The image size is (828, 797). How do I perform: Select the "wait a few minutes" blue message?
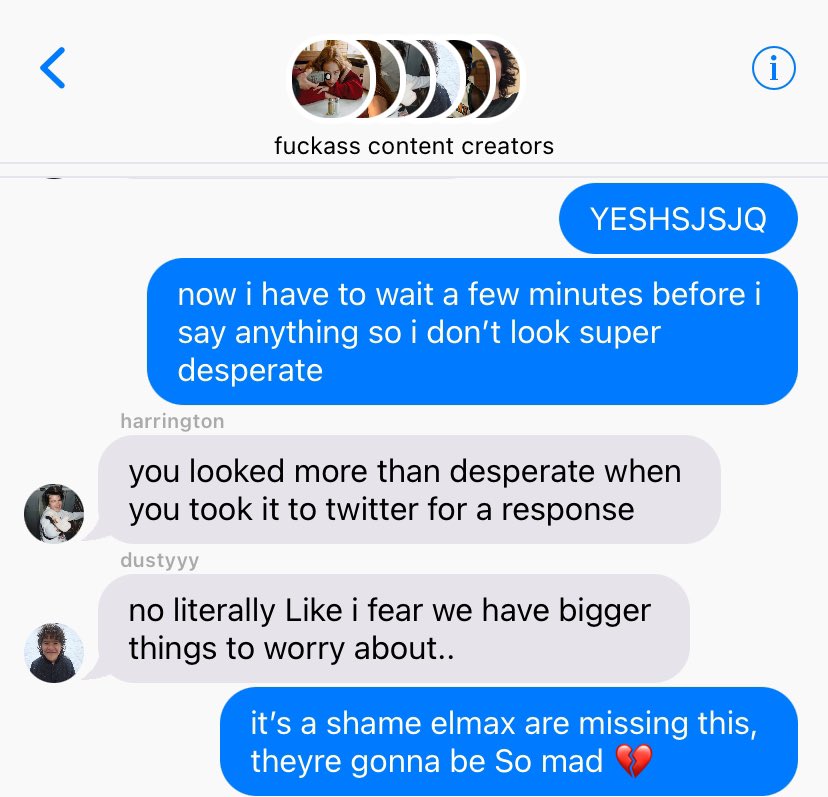pyautogui.click(x=472, y=332)
